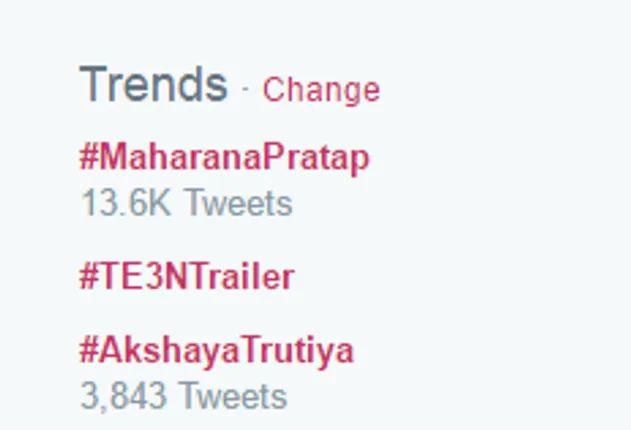The height and width of the screenshot is (430, 631).
Task: Open the #MaharanaPratap trending hashtag
Action: (x=224, y=158)
